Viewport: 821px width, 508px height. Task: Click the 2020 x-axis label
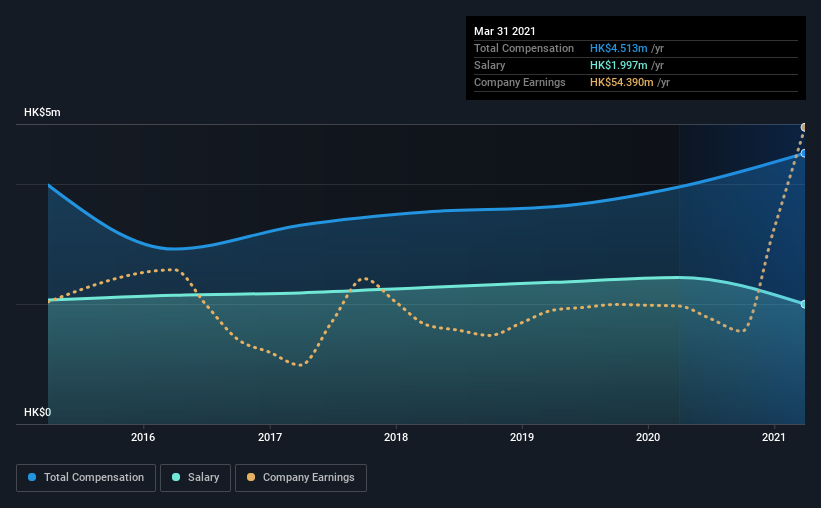click(x=648, y=437)
